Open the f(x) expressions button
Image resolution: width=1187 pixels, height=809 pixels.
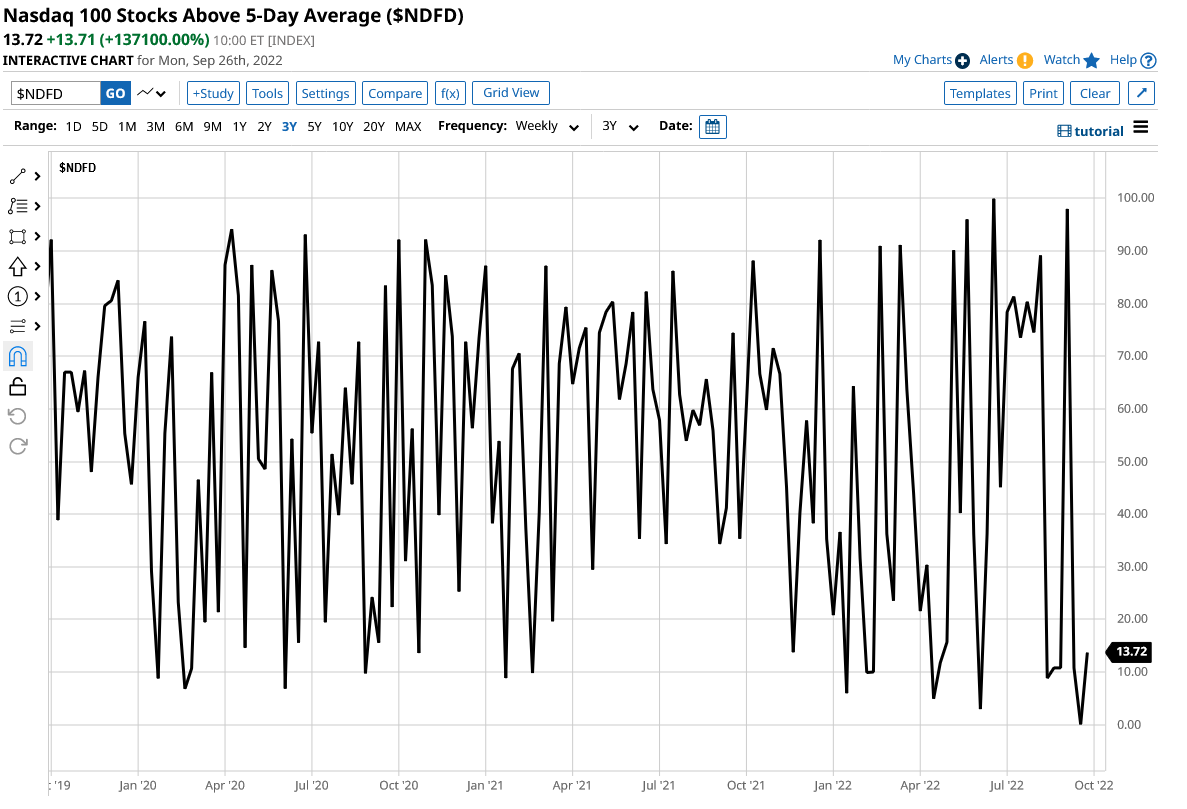pos(450,93)
